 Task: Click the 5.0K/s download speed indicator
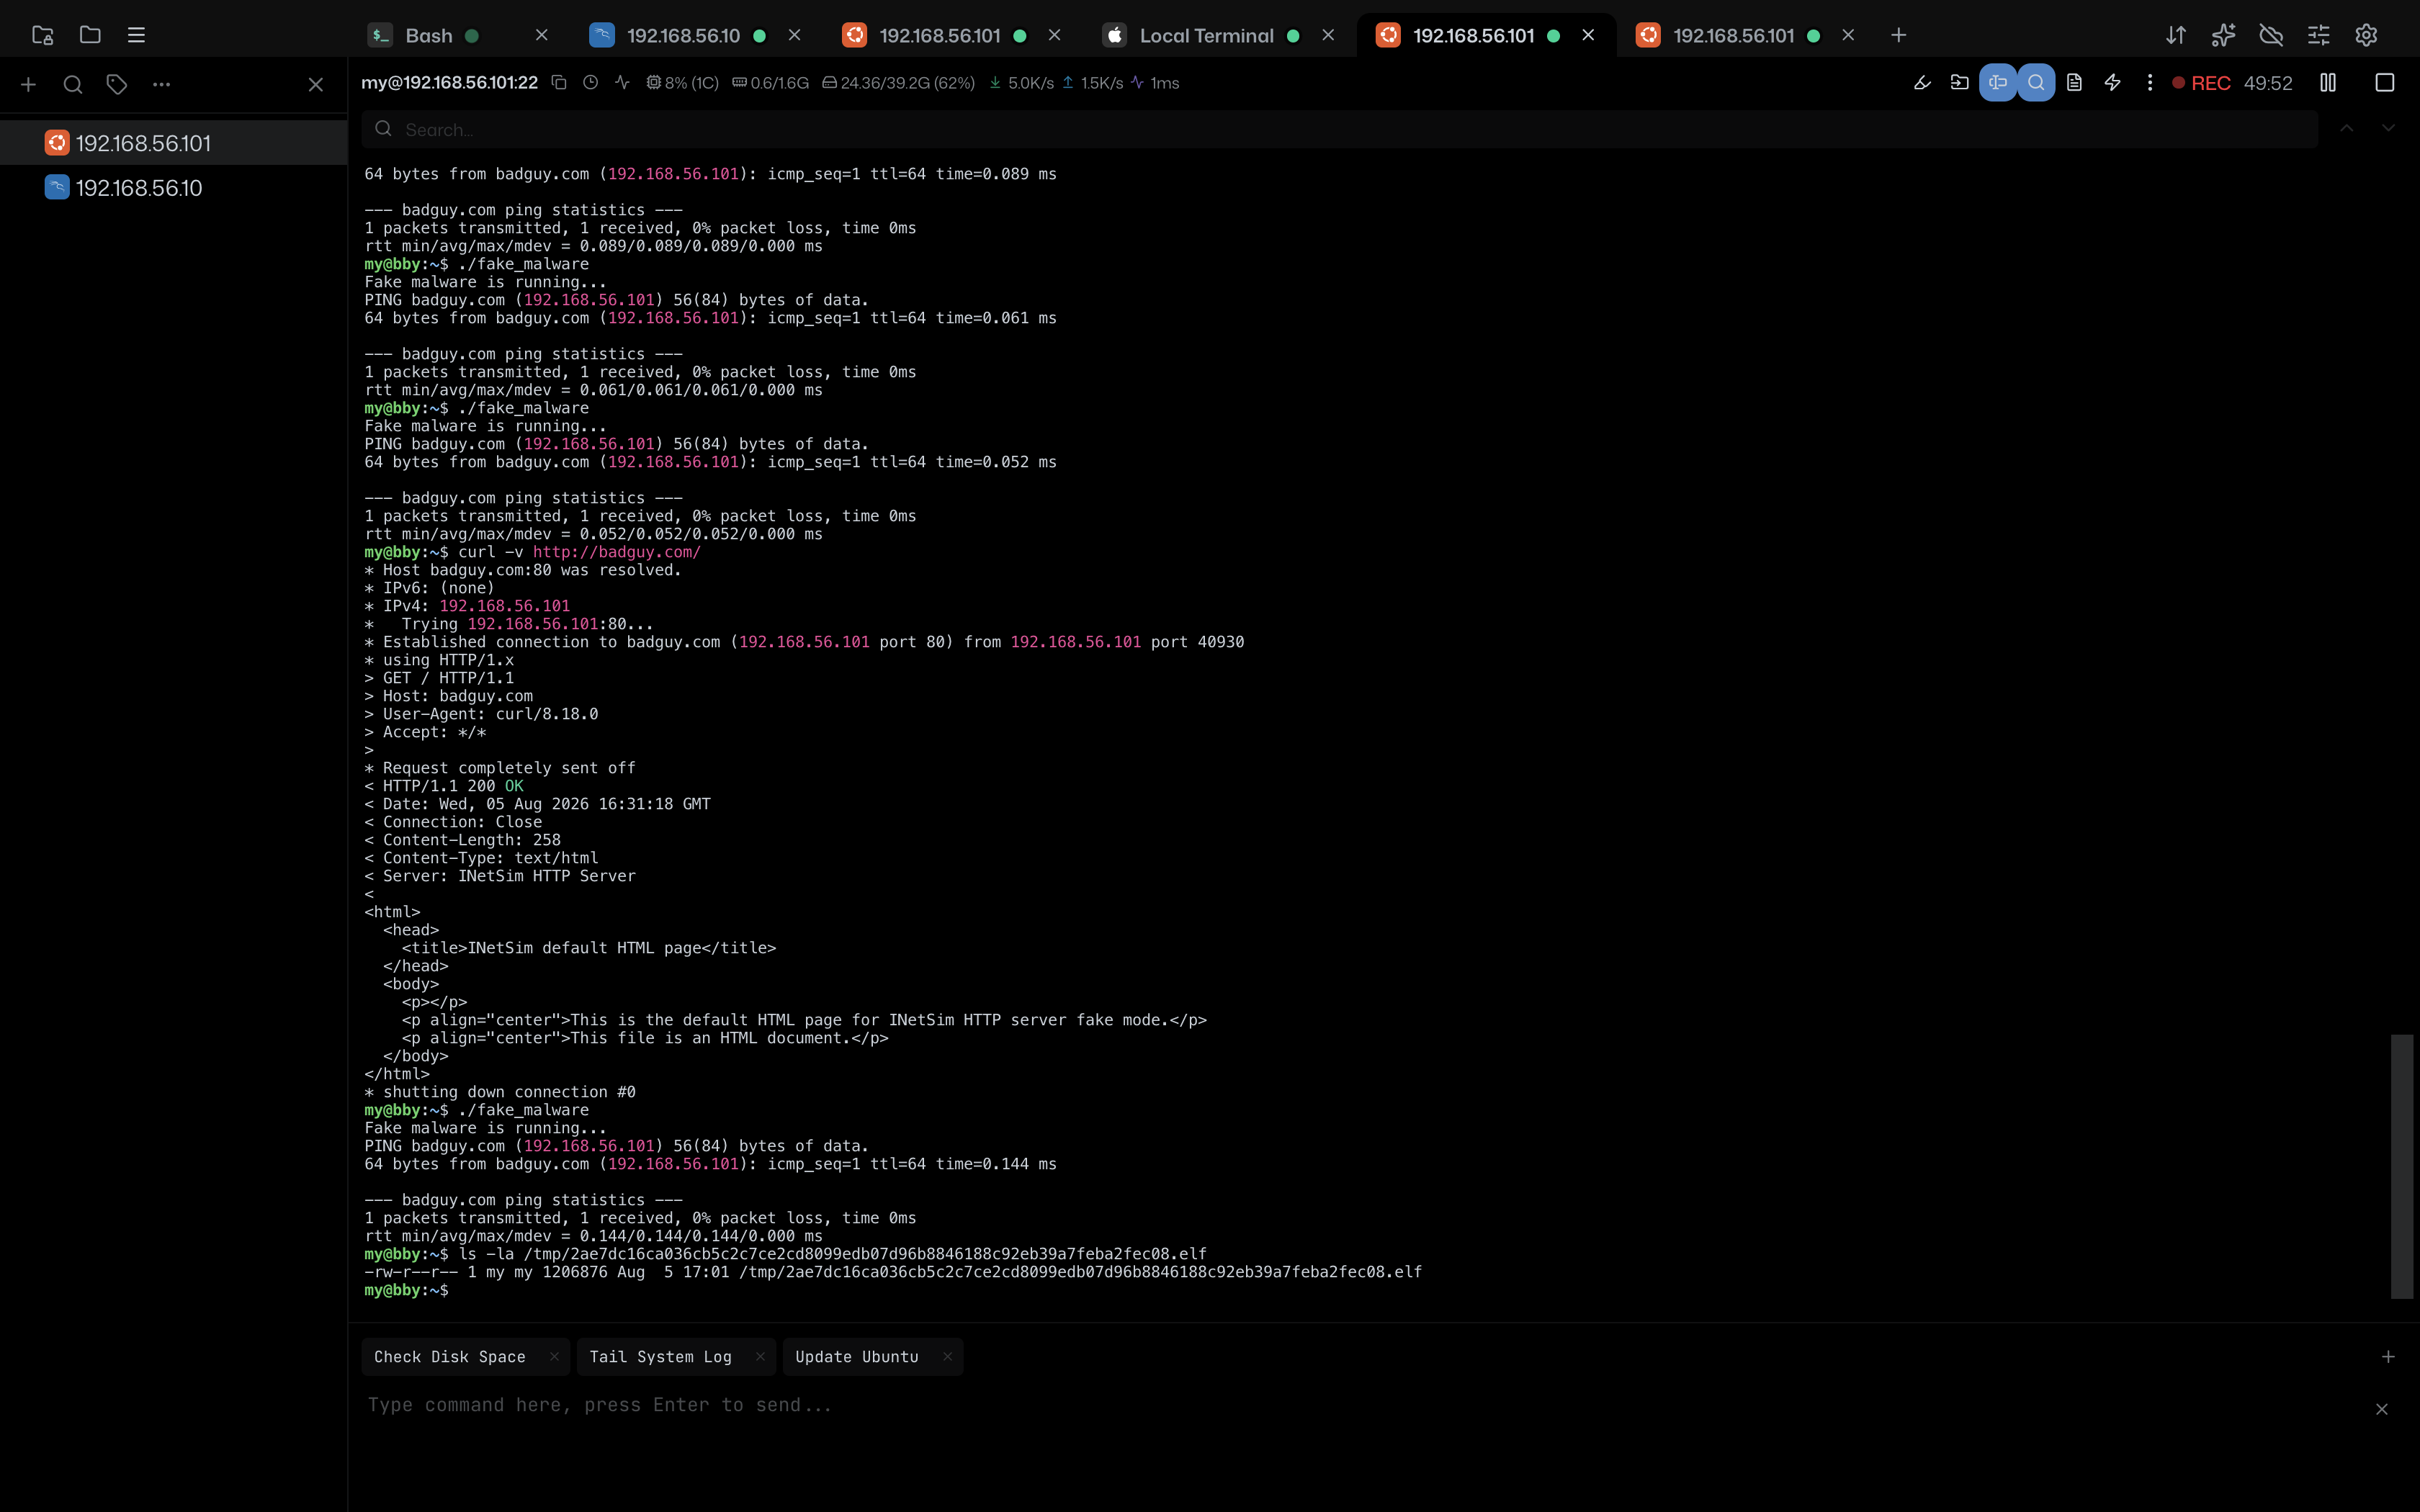coord(1021,83)
